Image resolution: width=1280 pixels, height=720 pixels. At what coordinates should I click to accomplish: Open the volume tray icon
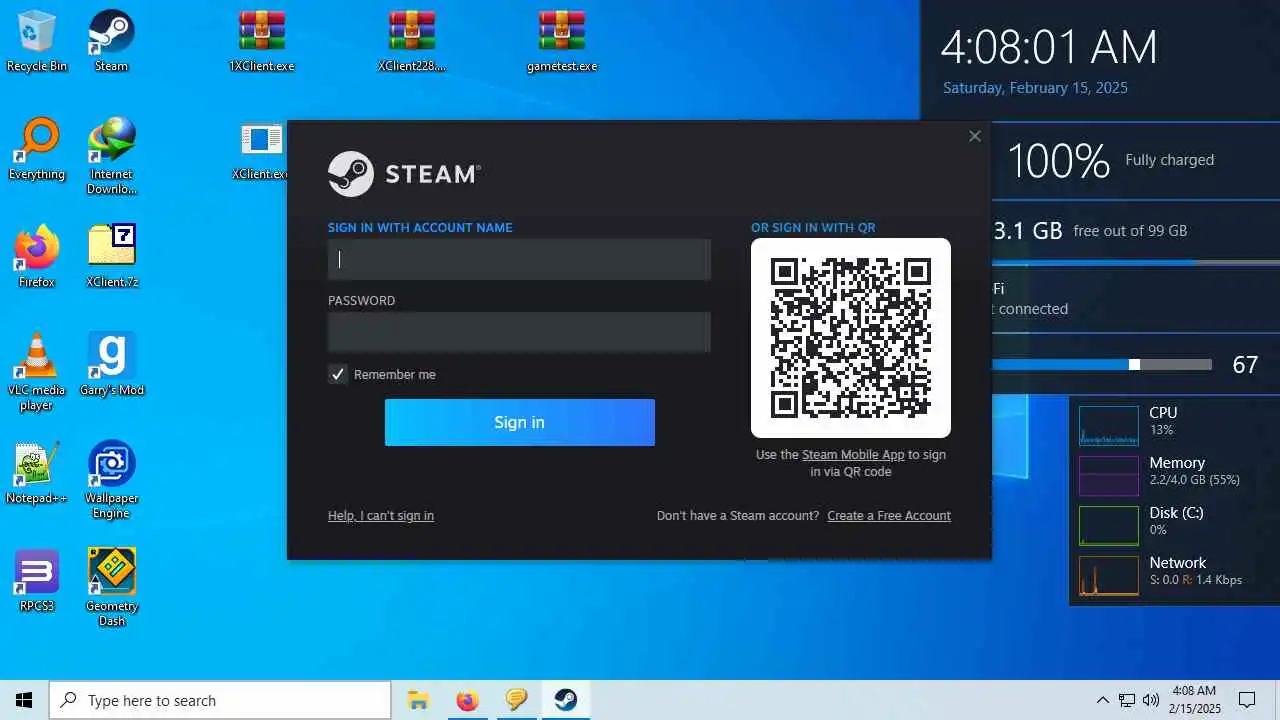coord(1151,700)
